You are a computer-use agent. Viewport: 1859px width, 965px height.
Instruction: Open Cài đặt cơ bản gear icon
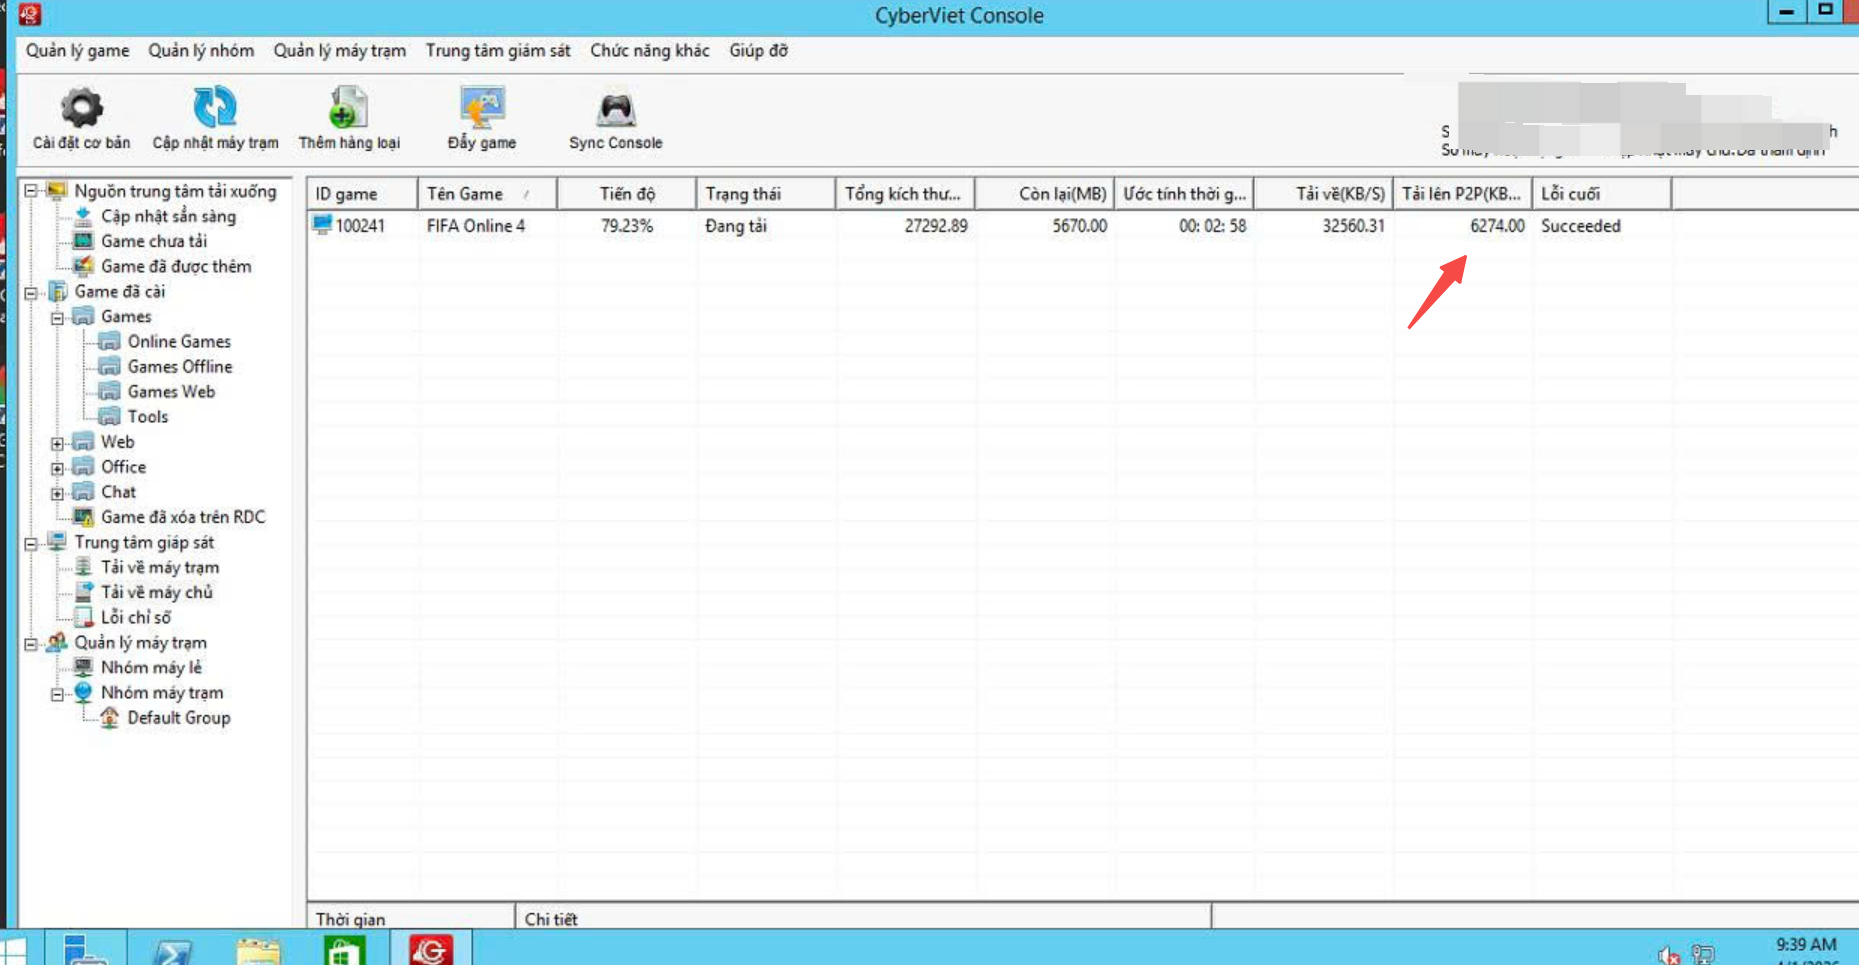click(81, 108)
